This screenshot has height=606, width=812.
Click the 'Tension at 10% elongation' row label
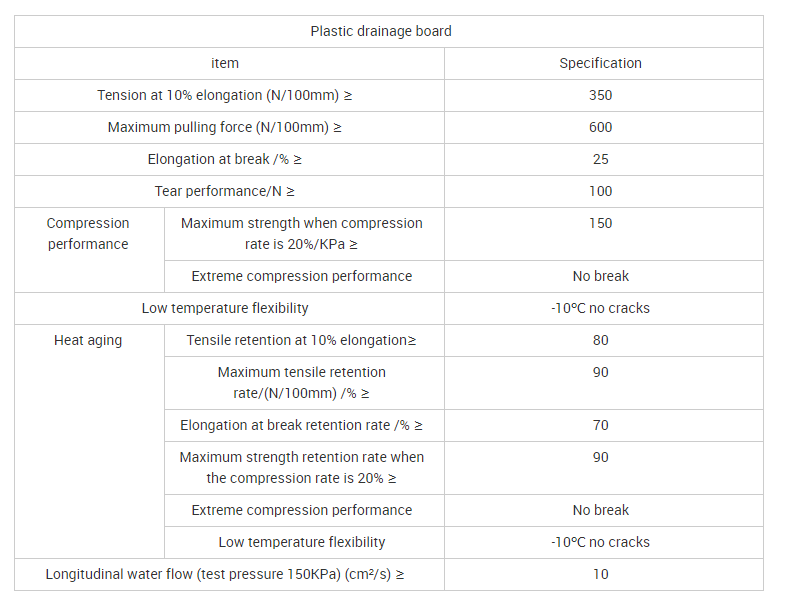click(x=225, y=95)
